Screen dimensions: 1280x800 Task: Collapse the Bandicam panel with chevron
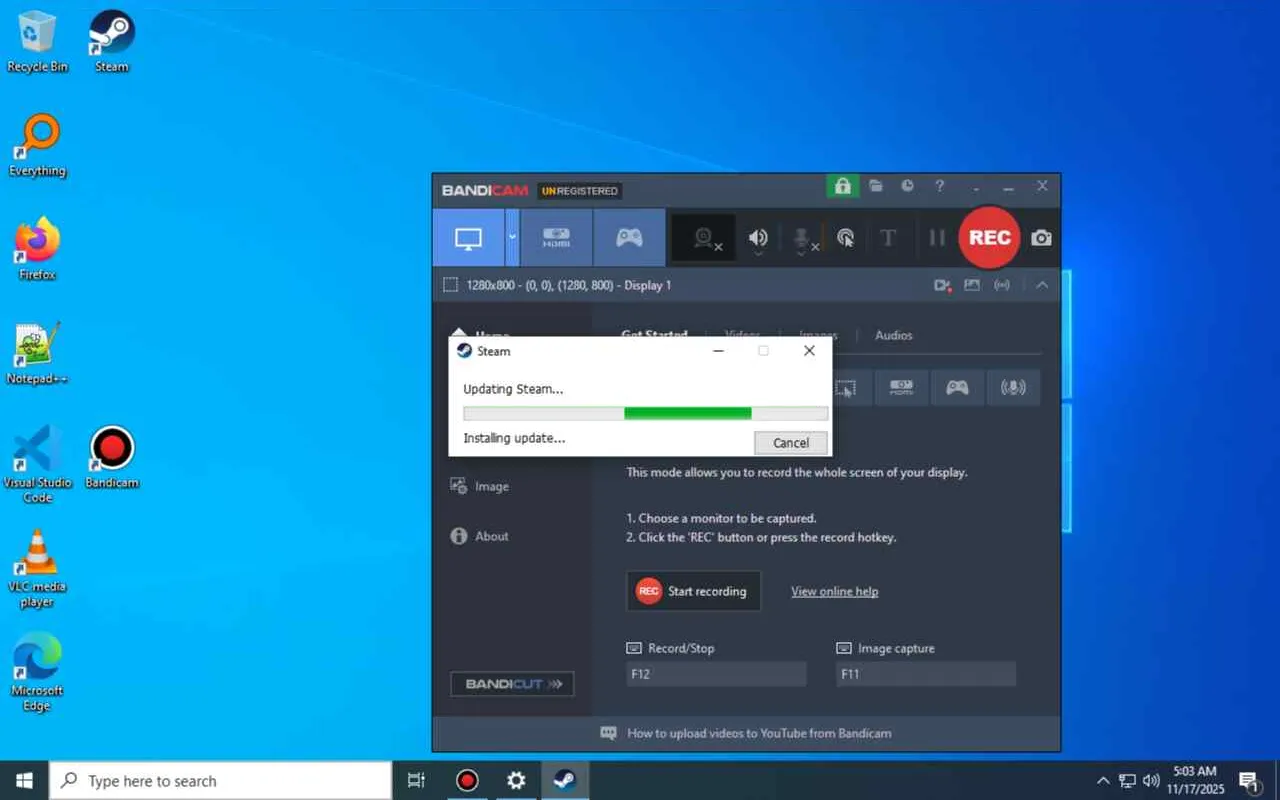[x=1042, y=285]
